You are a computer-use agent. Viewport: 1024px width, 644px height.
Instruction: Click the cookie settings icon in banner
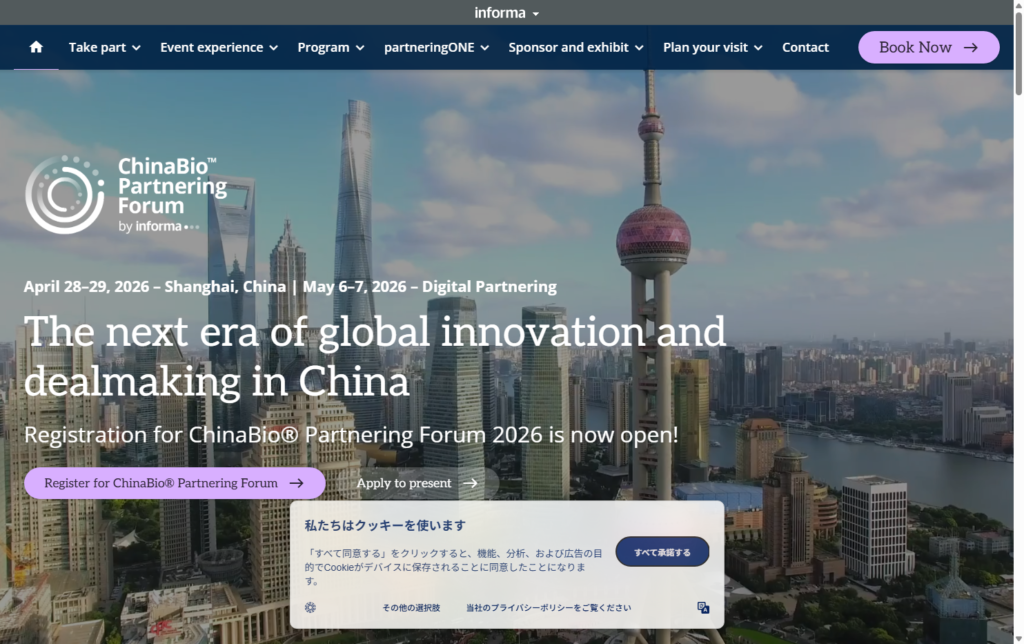click(x=311, y=607)
